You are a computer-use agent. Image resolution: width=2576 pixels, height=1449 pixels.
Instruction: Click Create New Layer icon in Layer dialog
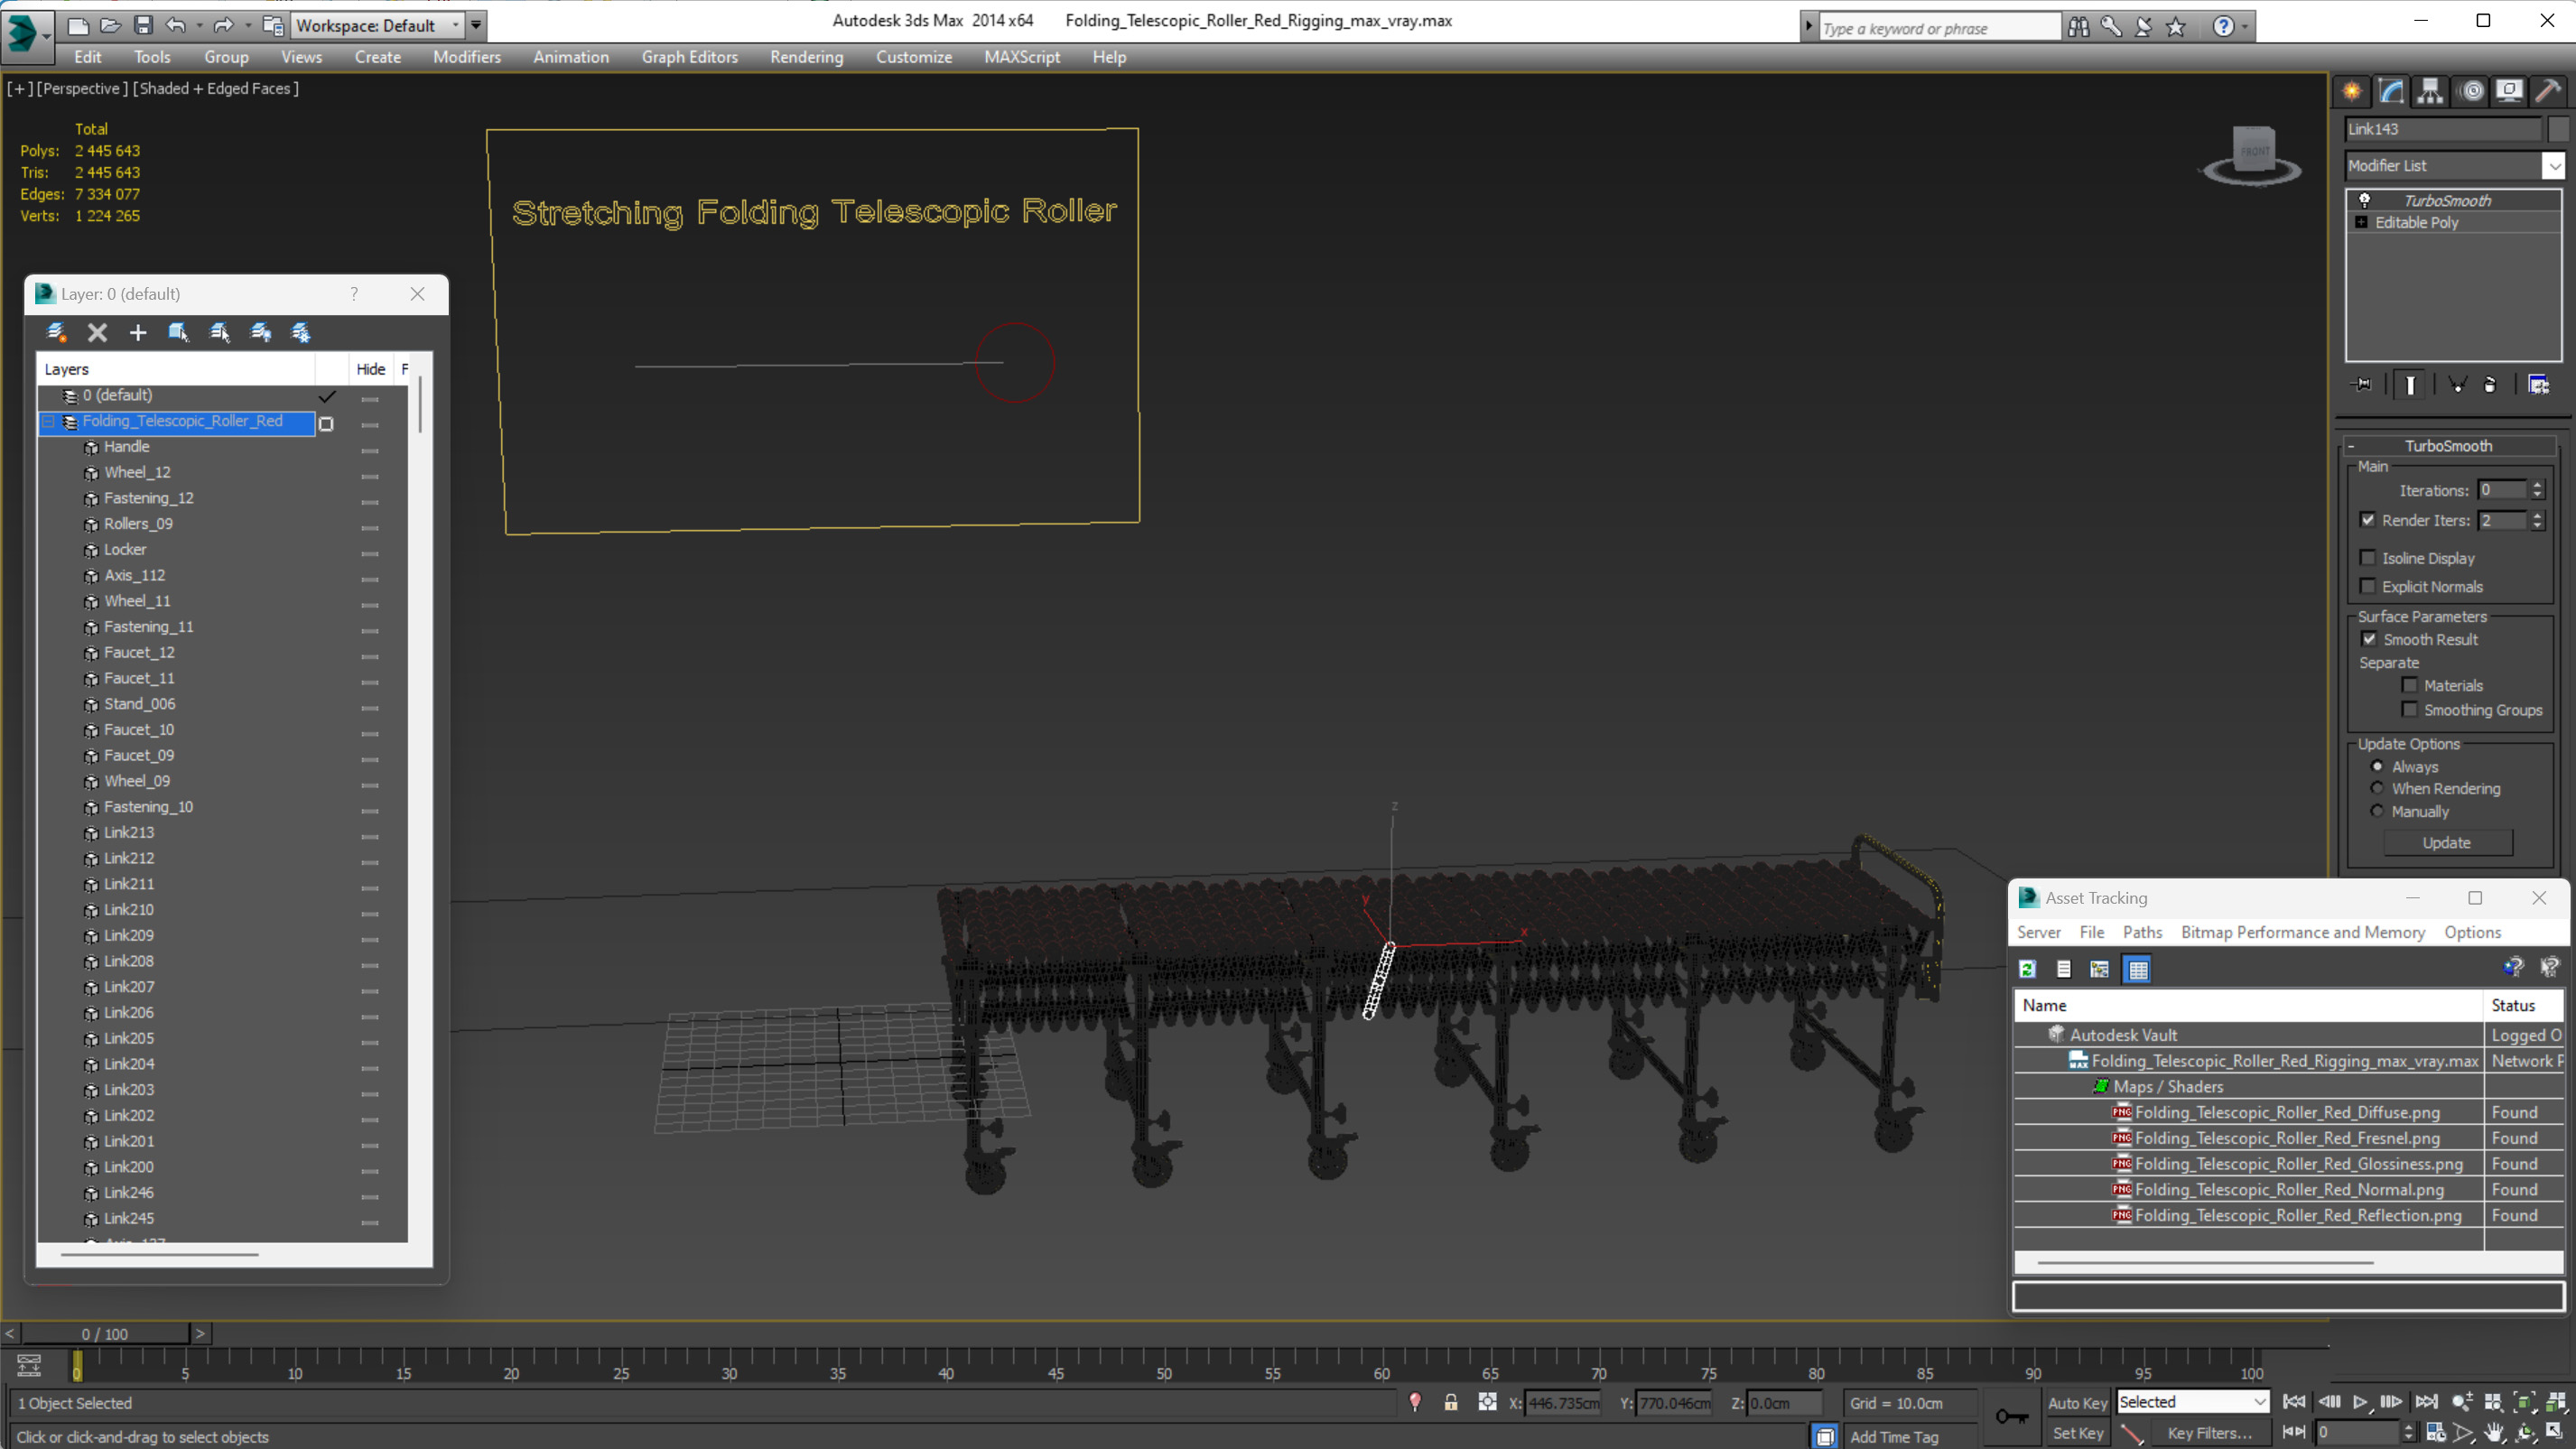(57, 332)
